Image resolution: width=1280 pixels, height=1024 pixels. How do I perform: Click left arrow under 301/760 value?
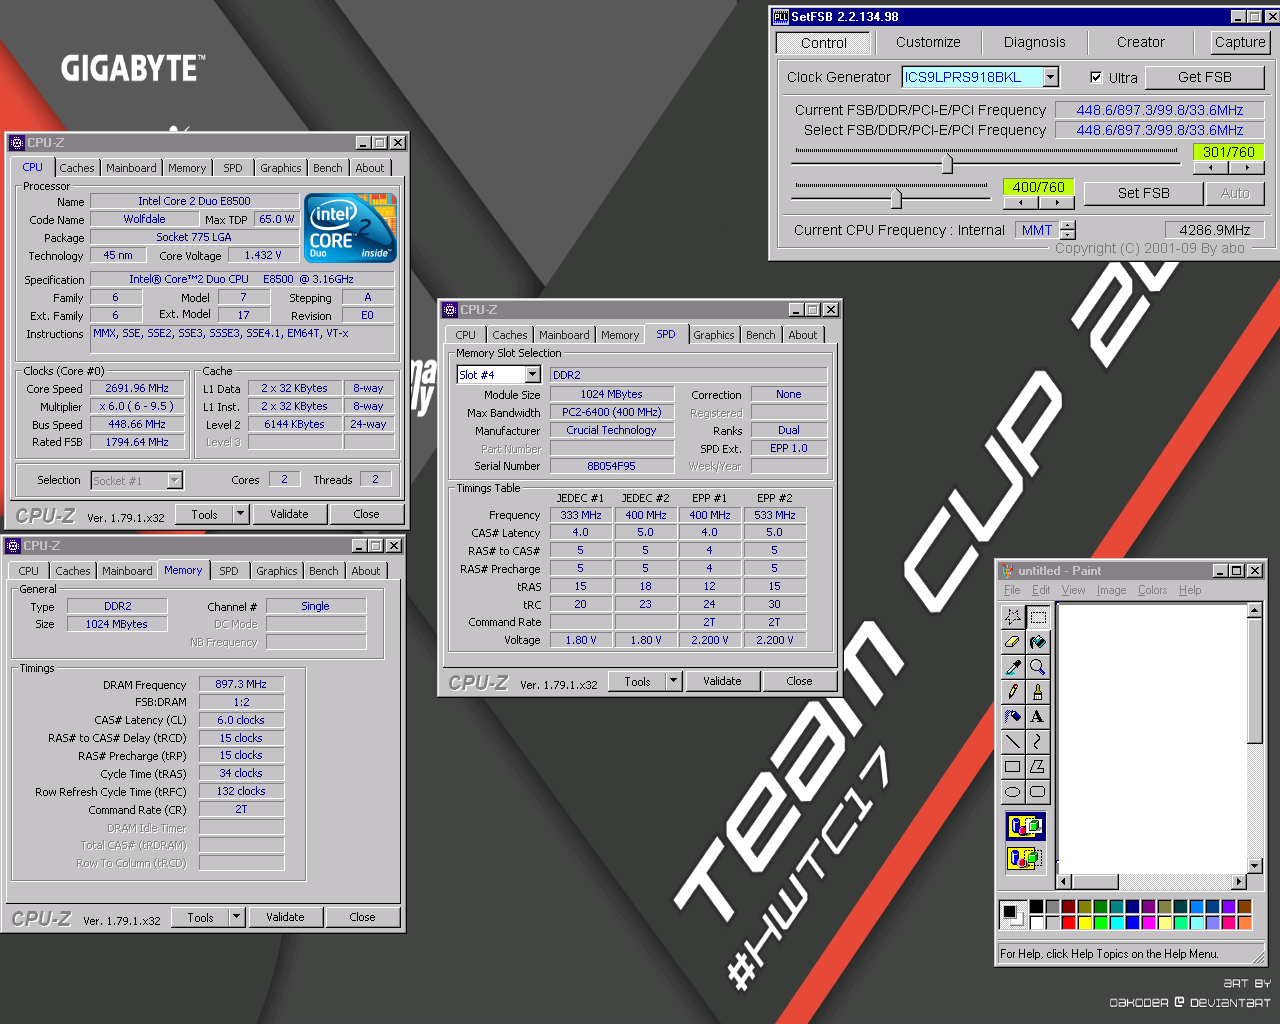1210,167
